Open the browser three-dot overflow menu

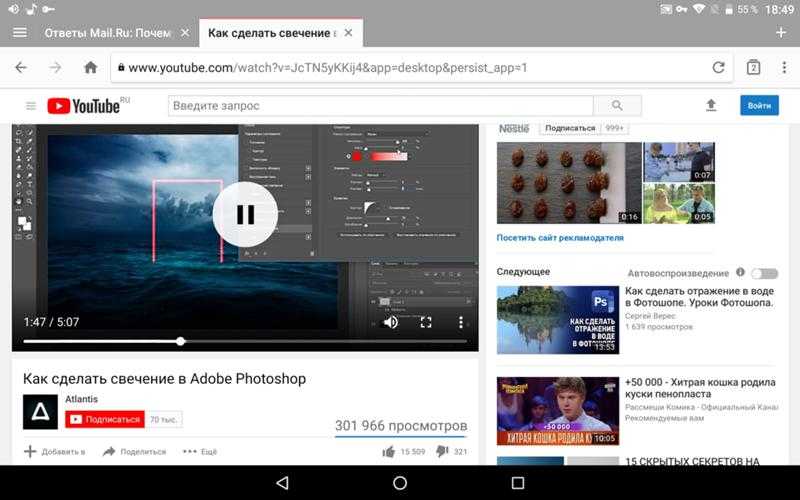click(784, 67)
